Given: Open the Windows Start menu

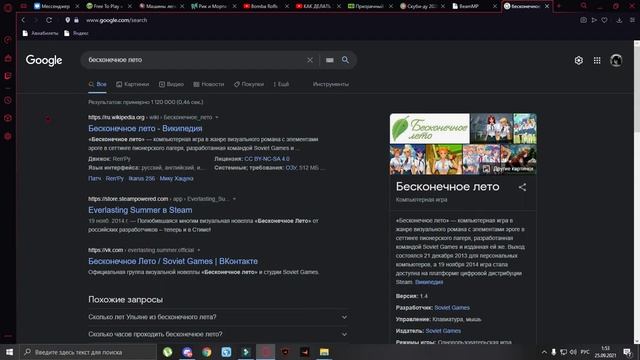Looking at the screenshot, I should tap(9, 352).
